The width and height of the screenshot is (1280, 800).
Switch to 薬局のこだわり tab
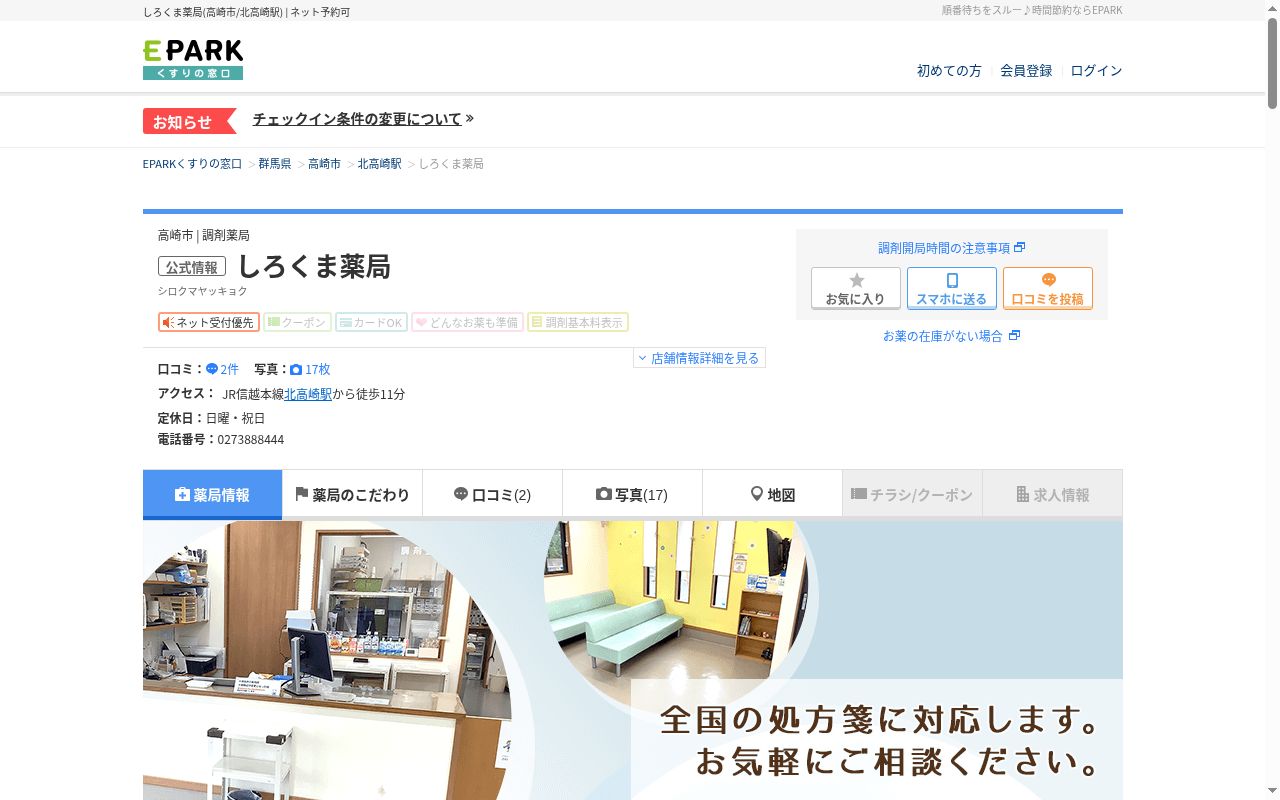click(x=352, y=495)
